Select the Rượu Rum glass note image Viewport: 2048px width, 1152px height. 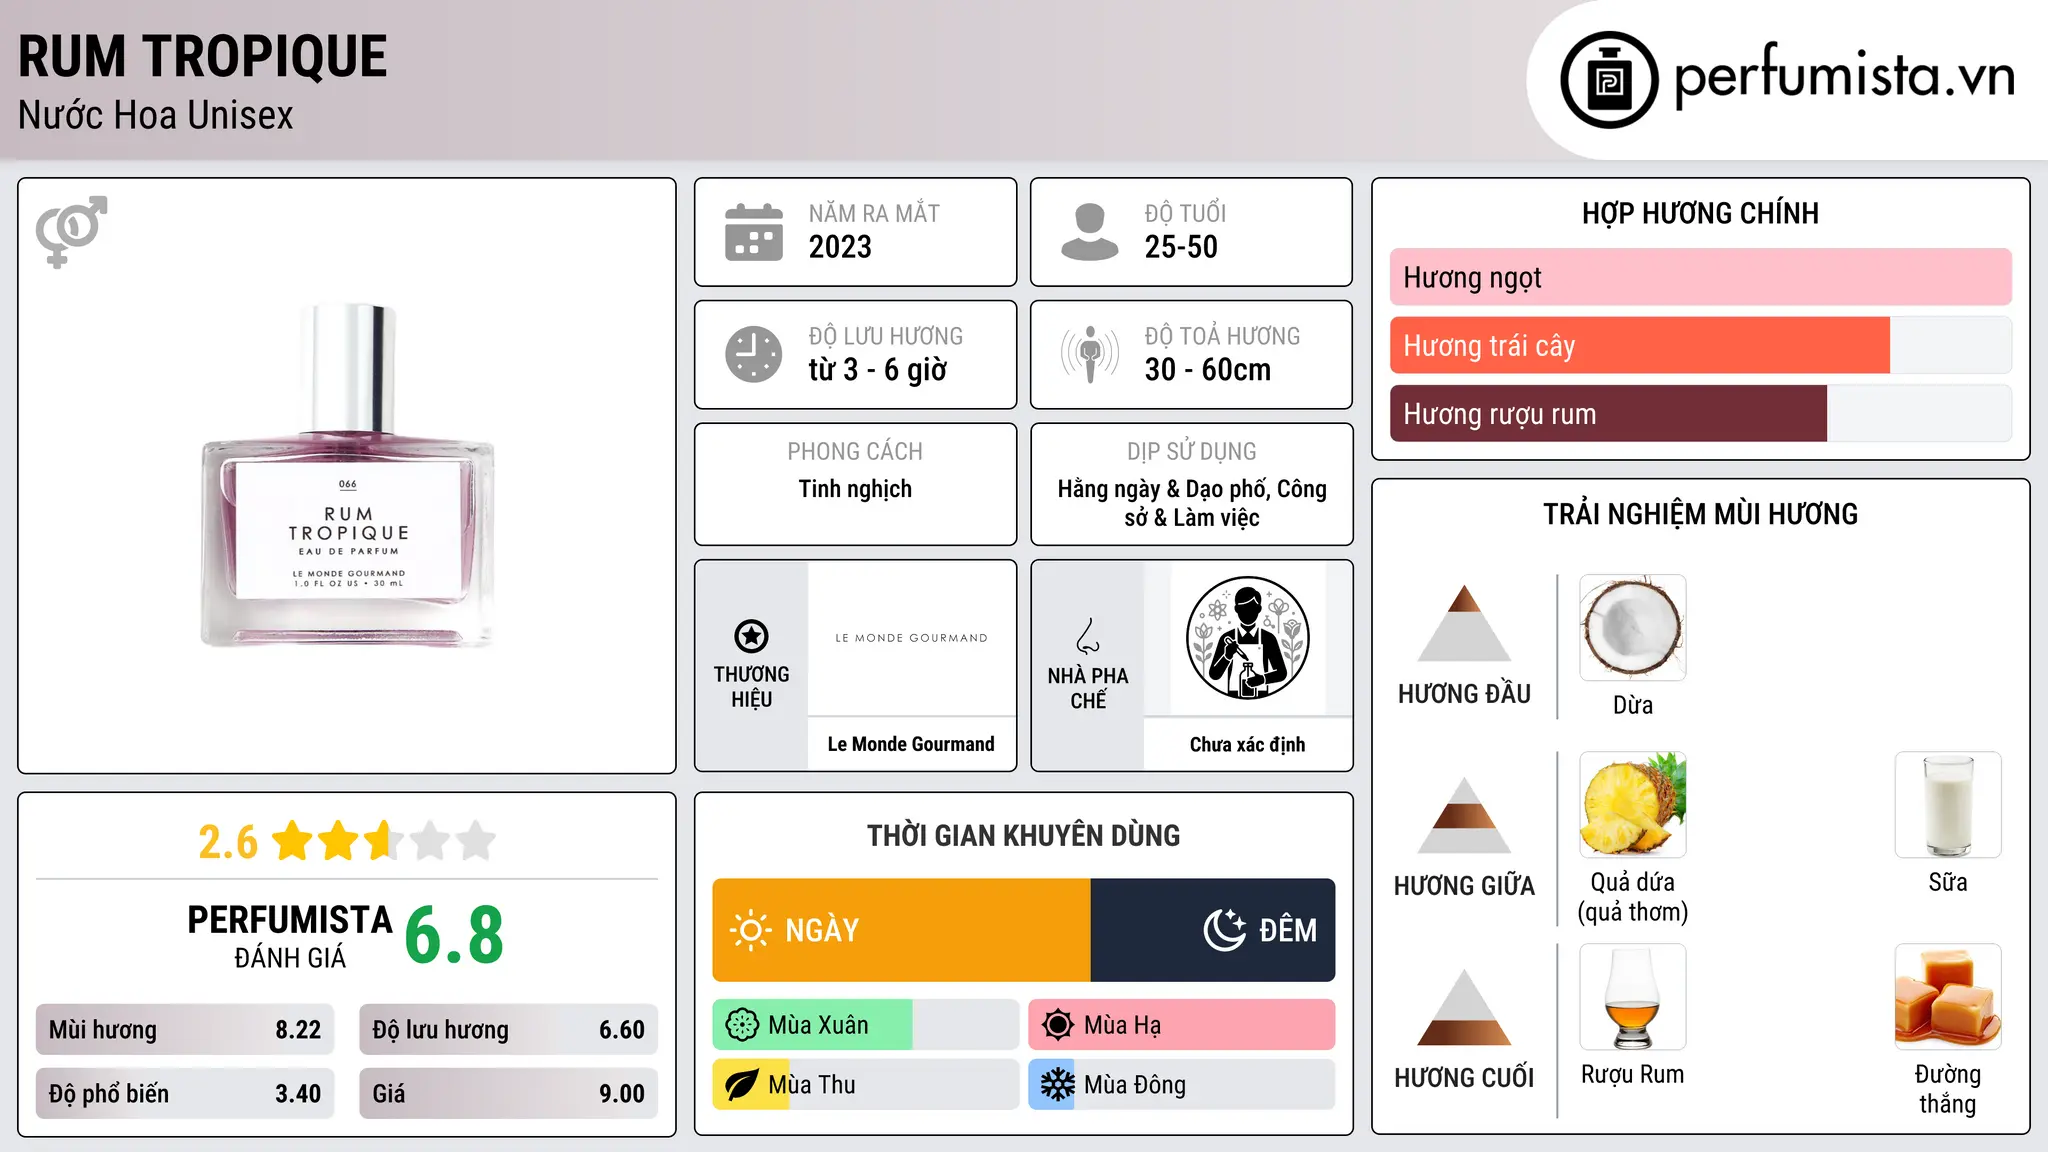pos(1633,997)
